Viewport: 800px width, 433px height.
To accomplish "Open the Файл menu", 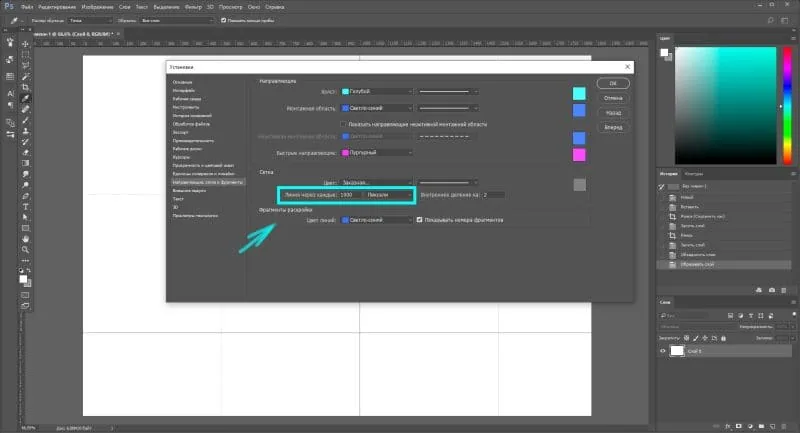I will click(x=27, y=7).
